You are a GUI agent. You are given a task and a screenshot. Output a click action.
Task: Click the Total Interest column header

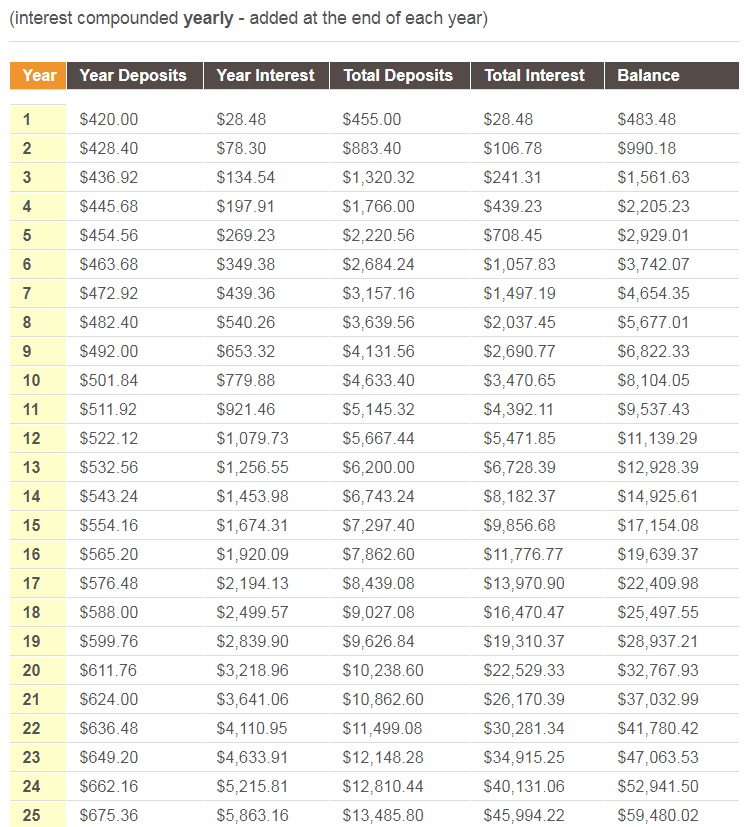pos(535,75)
